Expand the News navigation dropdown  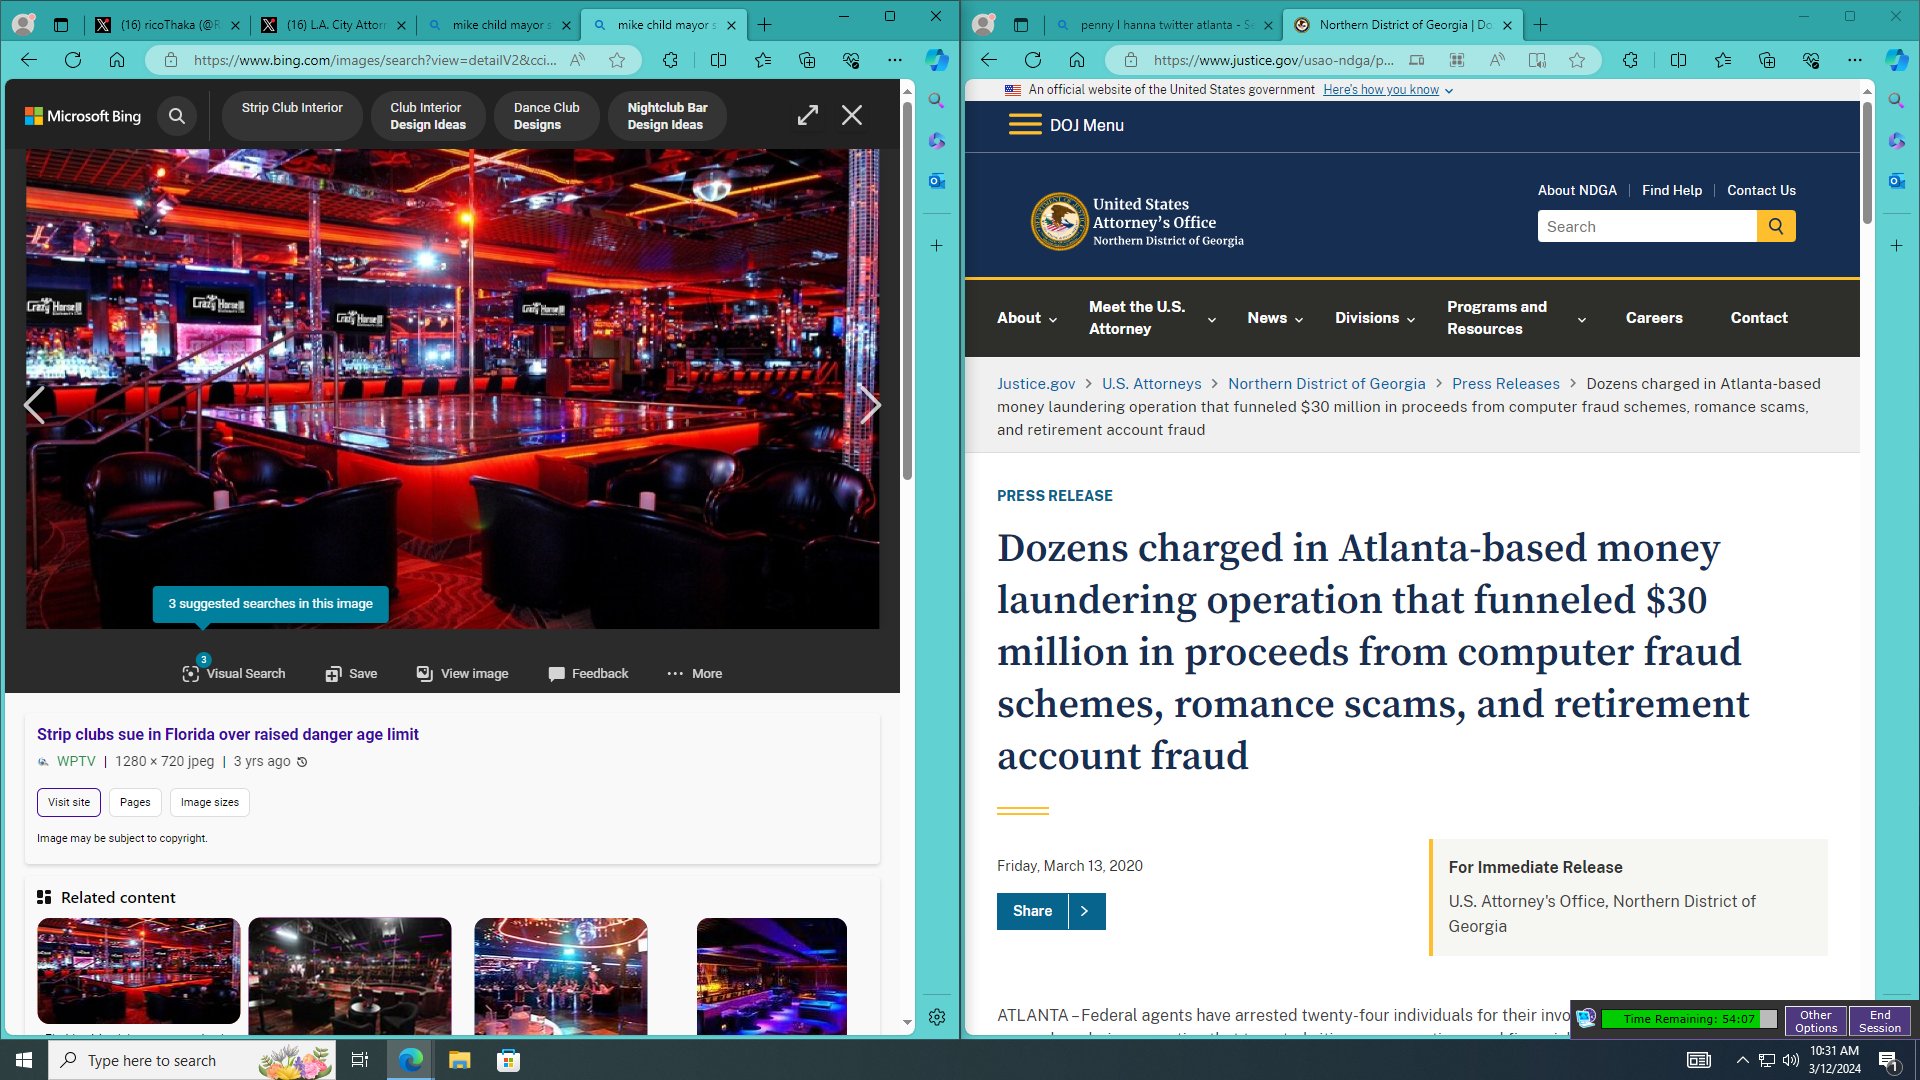click(x=1275, y=318)
